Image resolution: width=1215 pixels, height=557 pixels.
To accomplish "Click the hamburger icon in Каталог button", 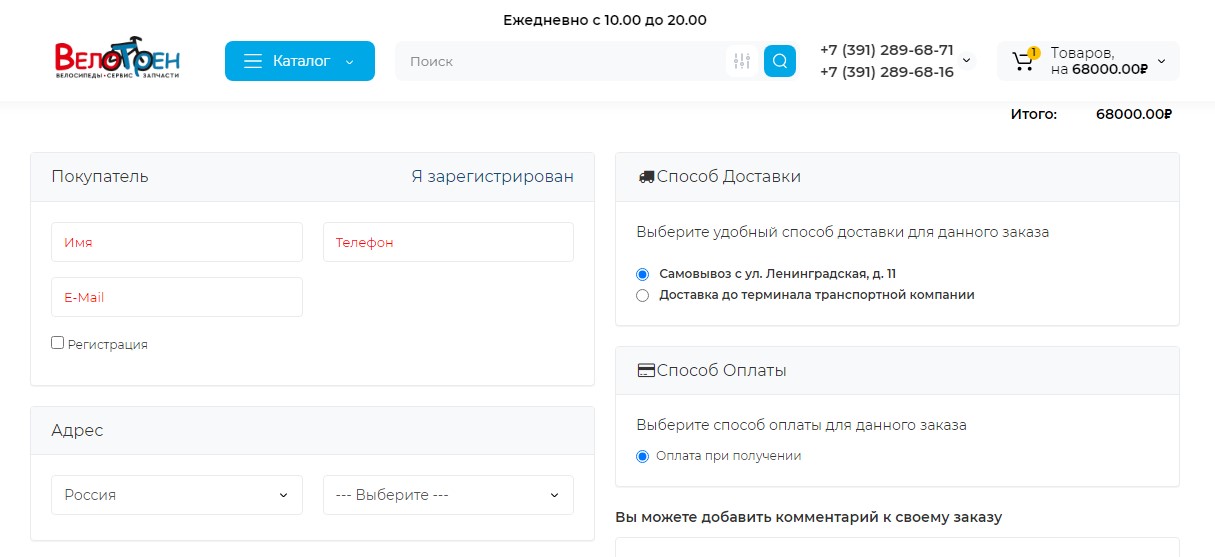I will pos(253,61).
